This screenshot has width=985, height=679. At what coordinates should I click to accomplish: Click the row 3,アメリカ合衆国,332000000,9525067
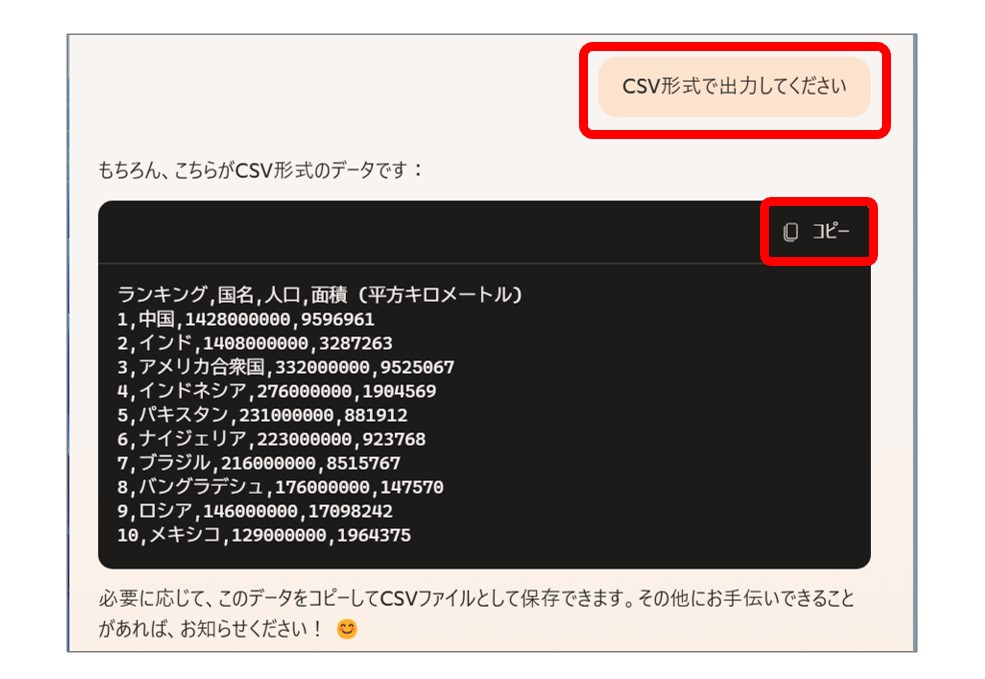pyautogui.click(x=286, y=367)
